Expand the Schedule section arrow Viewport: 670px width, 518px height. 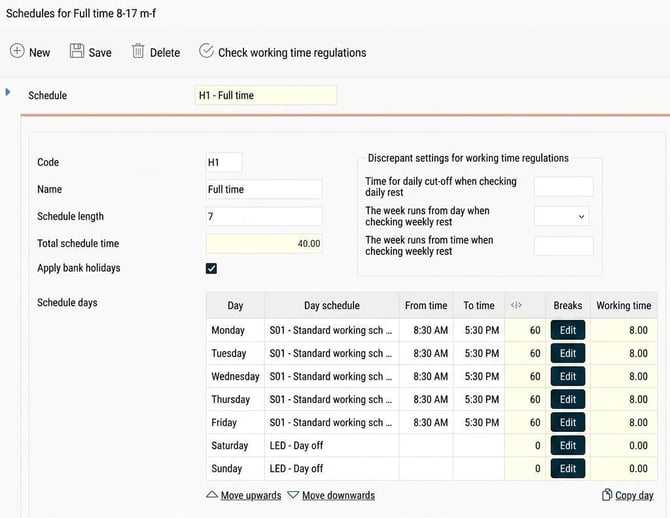(x=8, y=92)
